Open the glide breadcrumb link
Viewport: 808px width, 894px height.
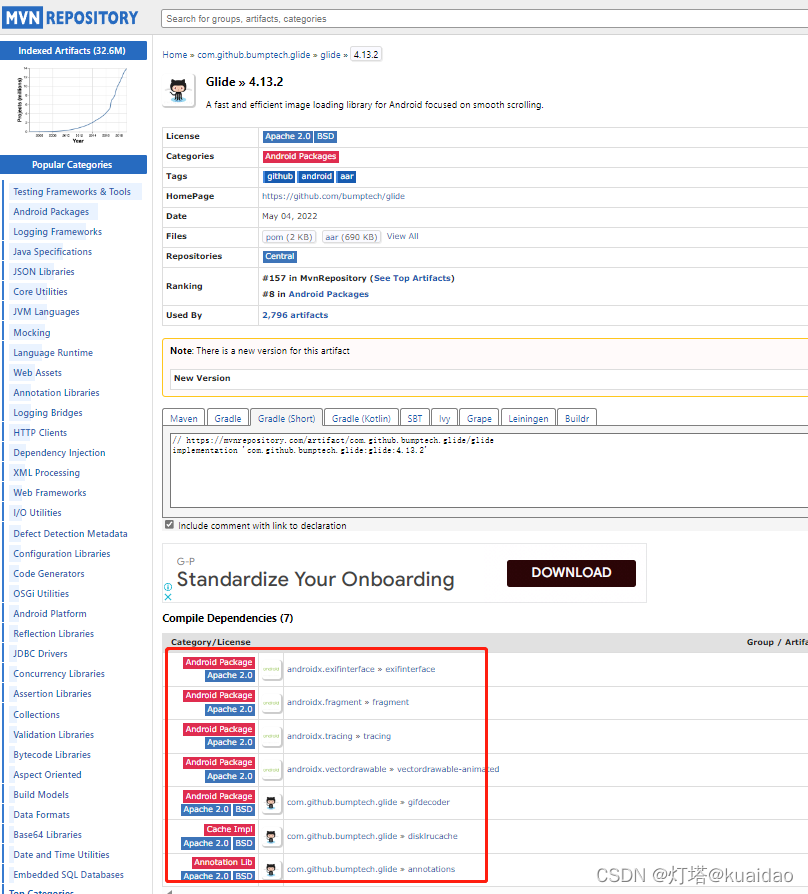[330, 55]
